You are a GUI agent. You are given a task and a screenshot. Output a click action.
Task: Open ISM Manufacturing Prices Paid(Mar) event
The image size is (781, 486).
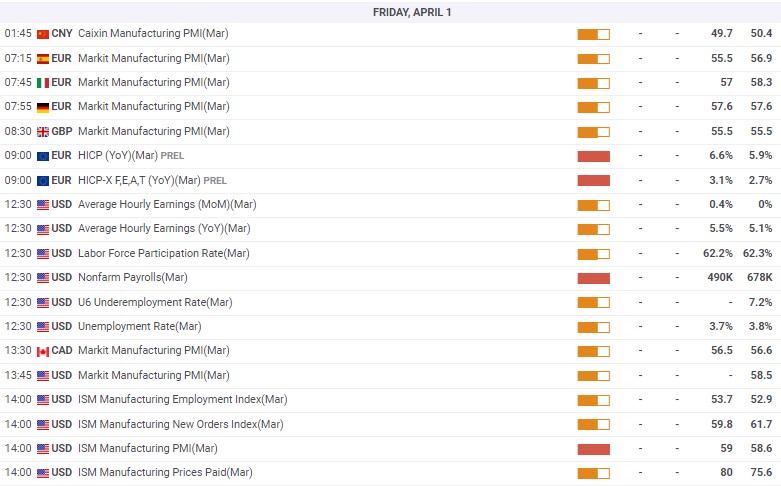point(165,472)
